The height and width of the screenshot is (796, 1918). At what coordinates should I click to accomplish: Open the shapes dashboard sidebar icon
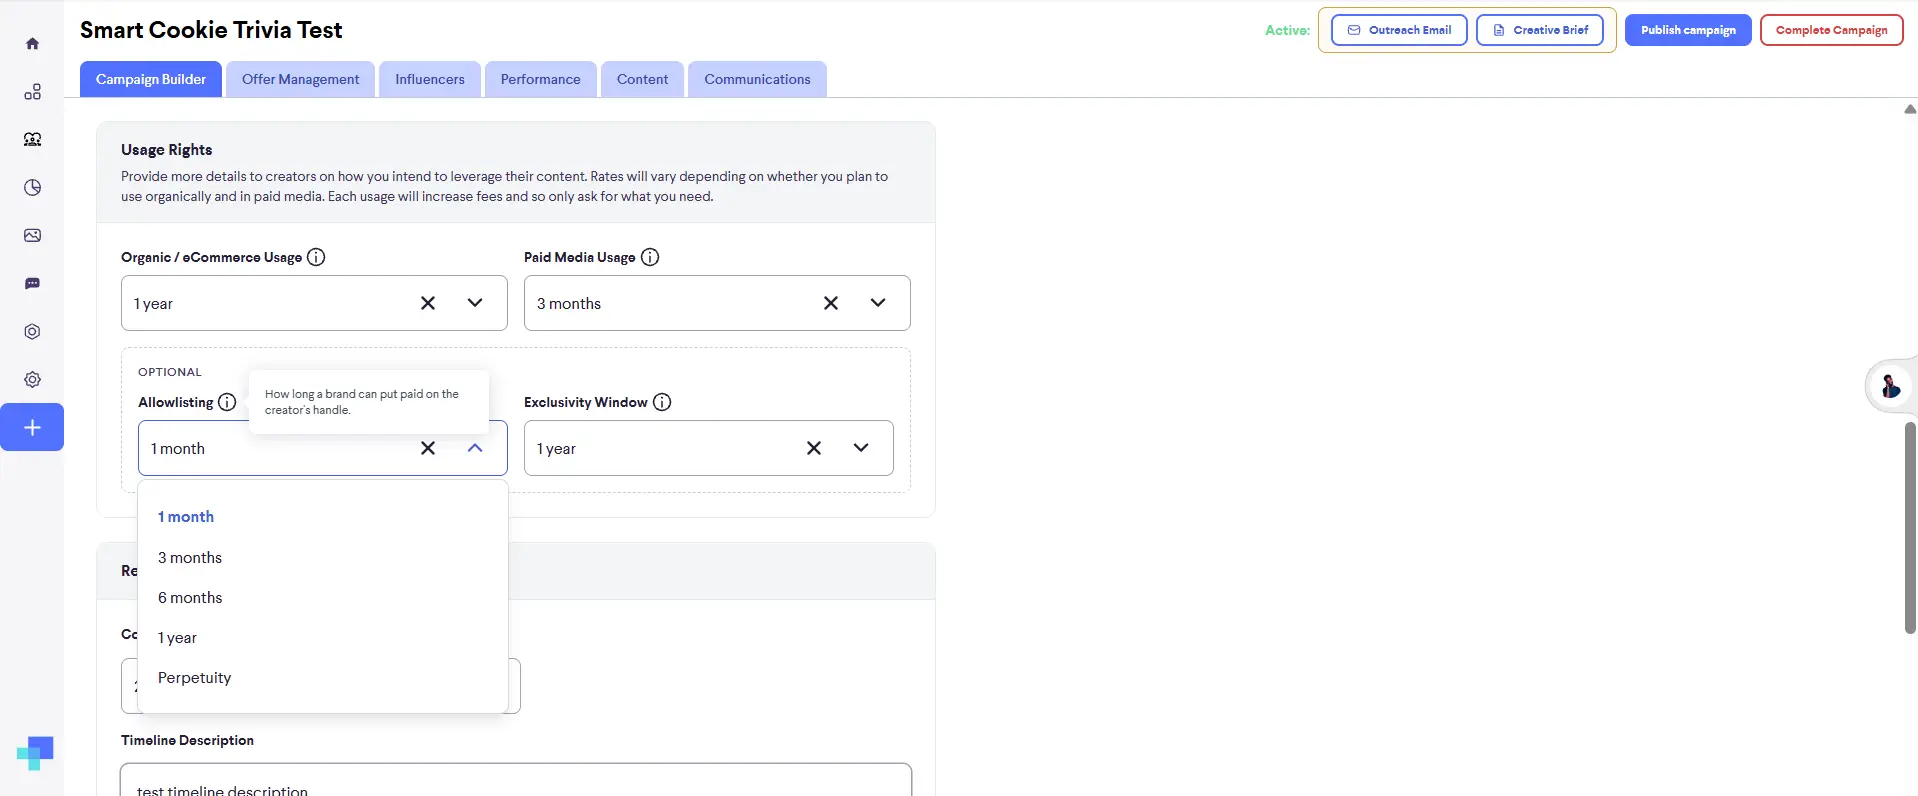pyautogui.click(x=32, y=92)
